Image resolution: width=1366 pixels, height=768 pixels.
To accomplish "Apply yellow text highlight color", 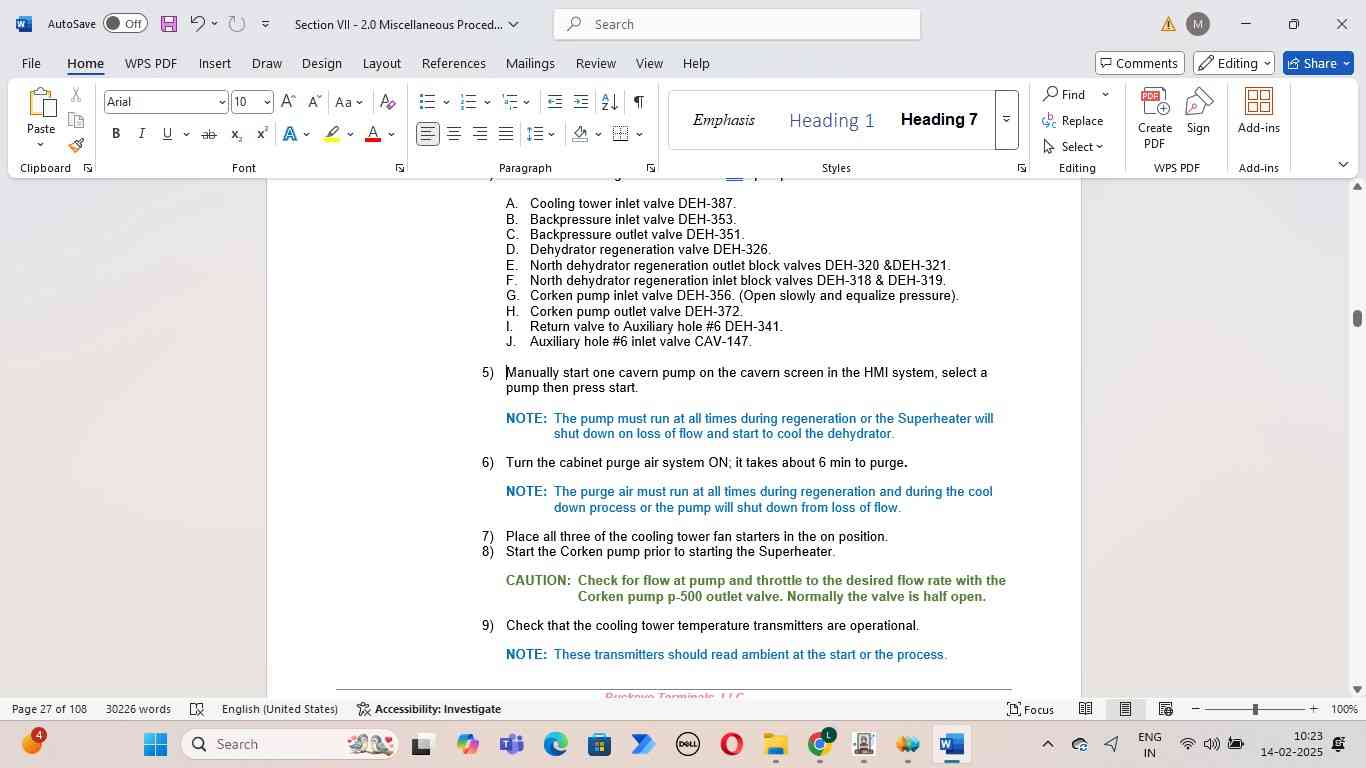I will (x=333, y=134).
